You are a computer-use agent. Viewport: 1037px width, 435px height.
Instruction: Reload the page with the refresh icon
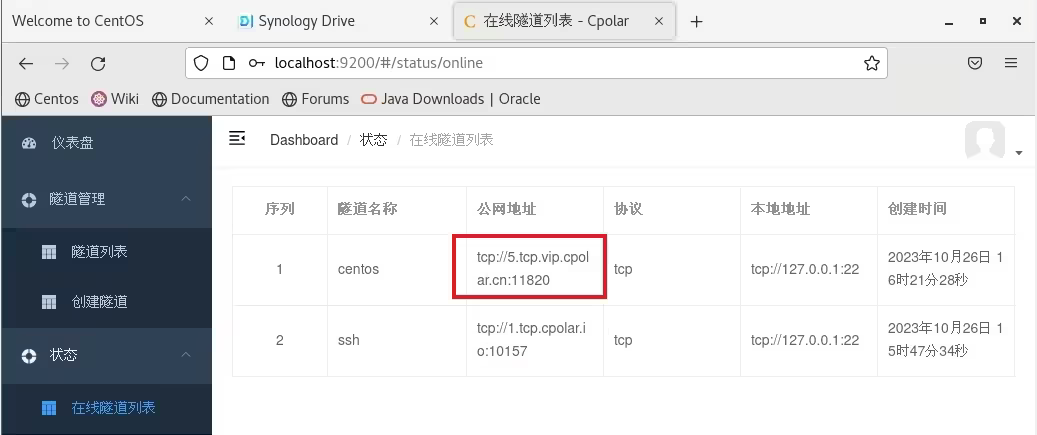tap(99, 63)
